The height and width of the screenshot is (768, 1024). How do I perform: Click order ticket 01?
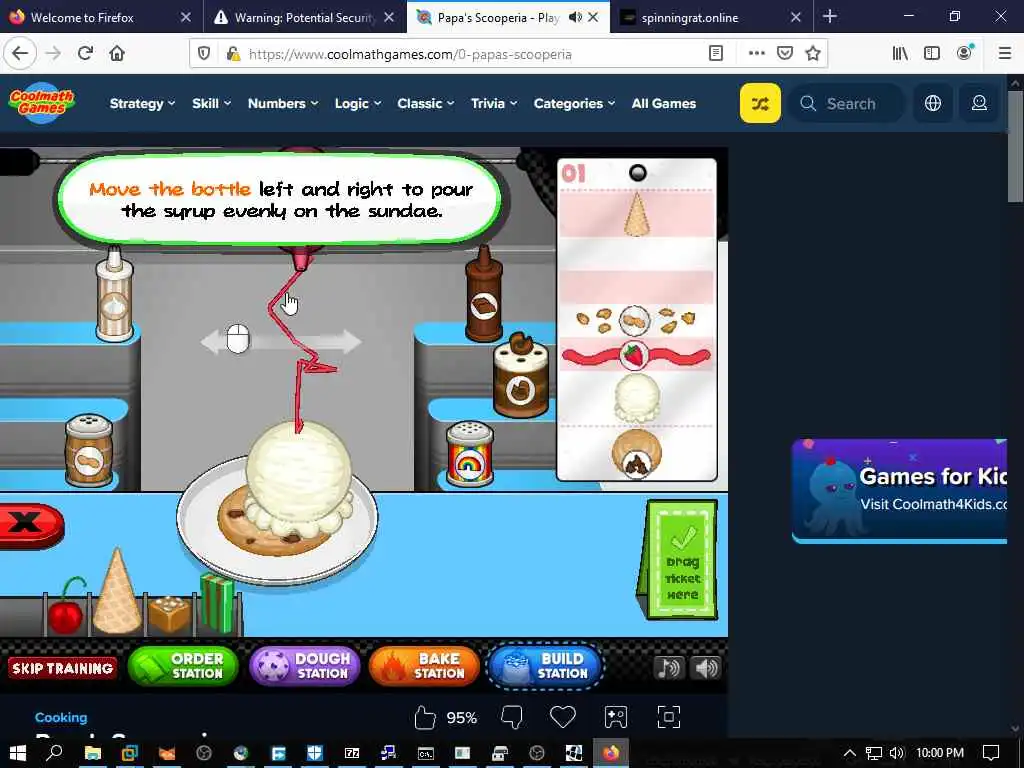coord(637,320)
